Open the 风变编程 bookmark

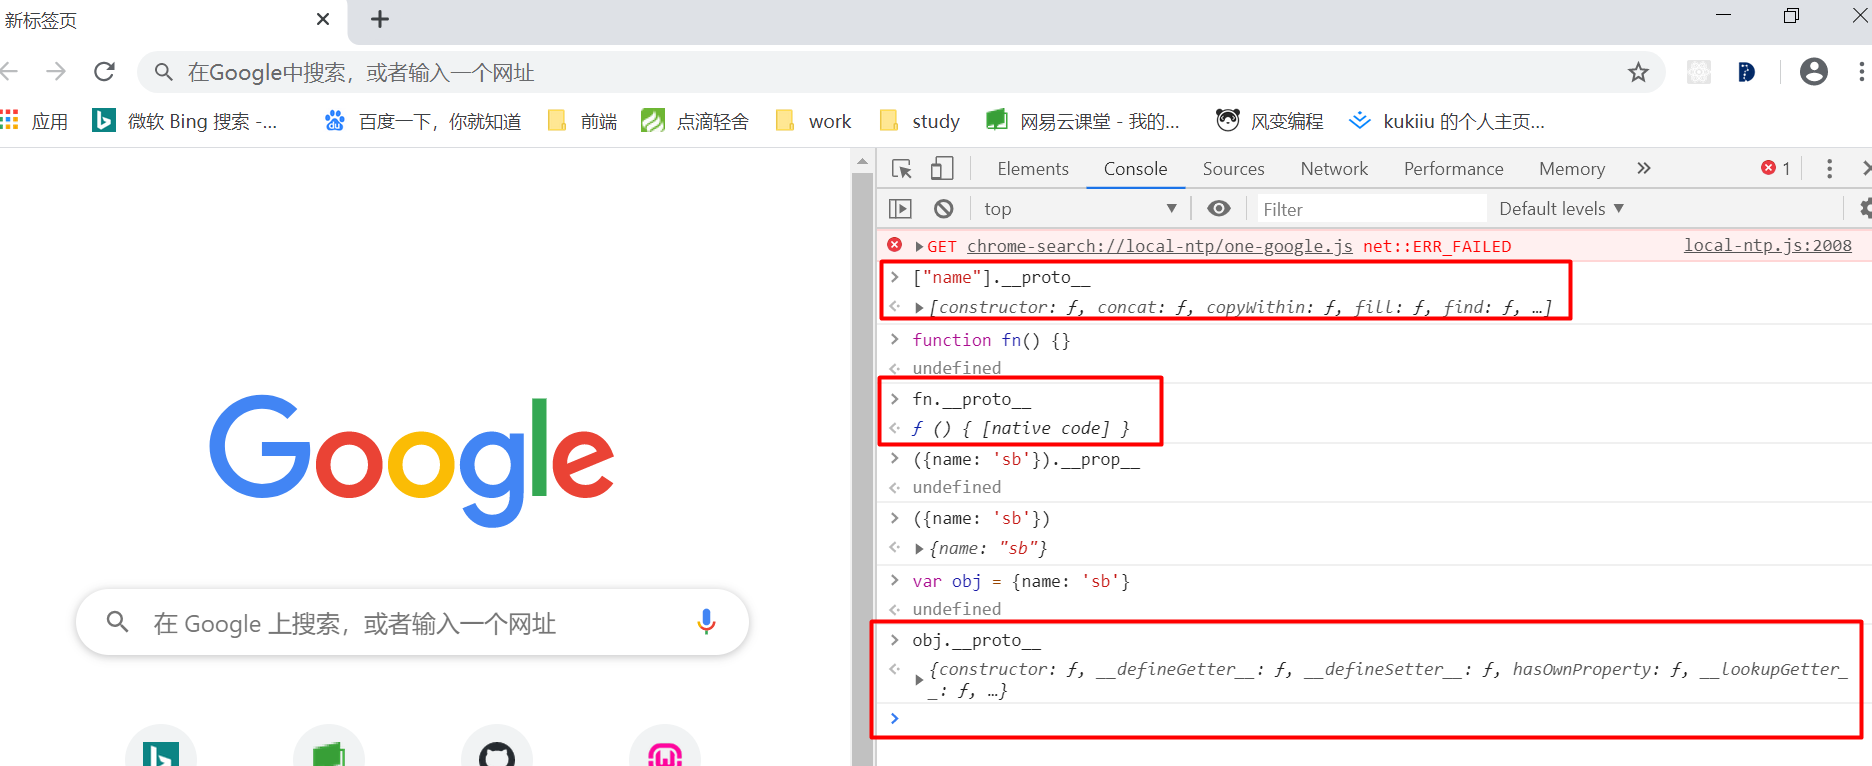1270,121
